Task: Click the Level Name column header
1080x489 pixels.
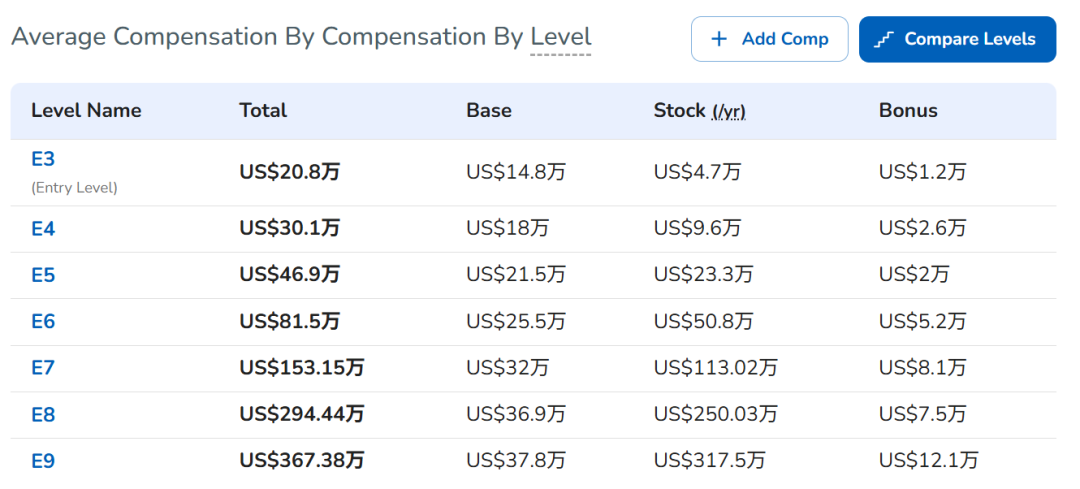Action: (86, 111)
